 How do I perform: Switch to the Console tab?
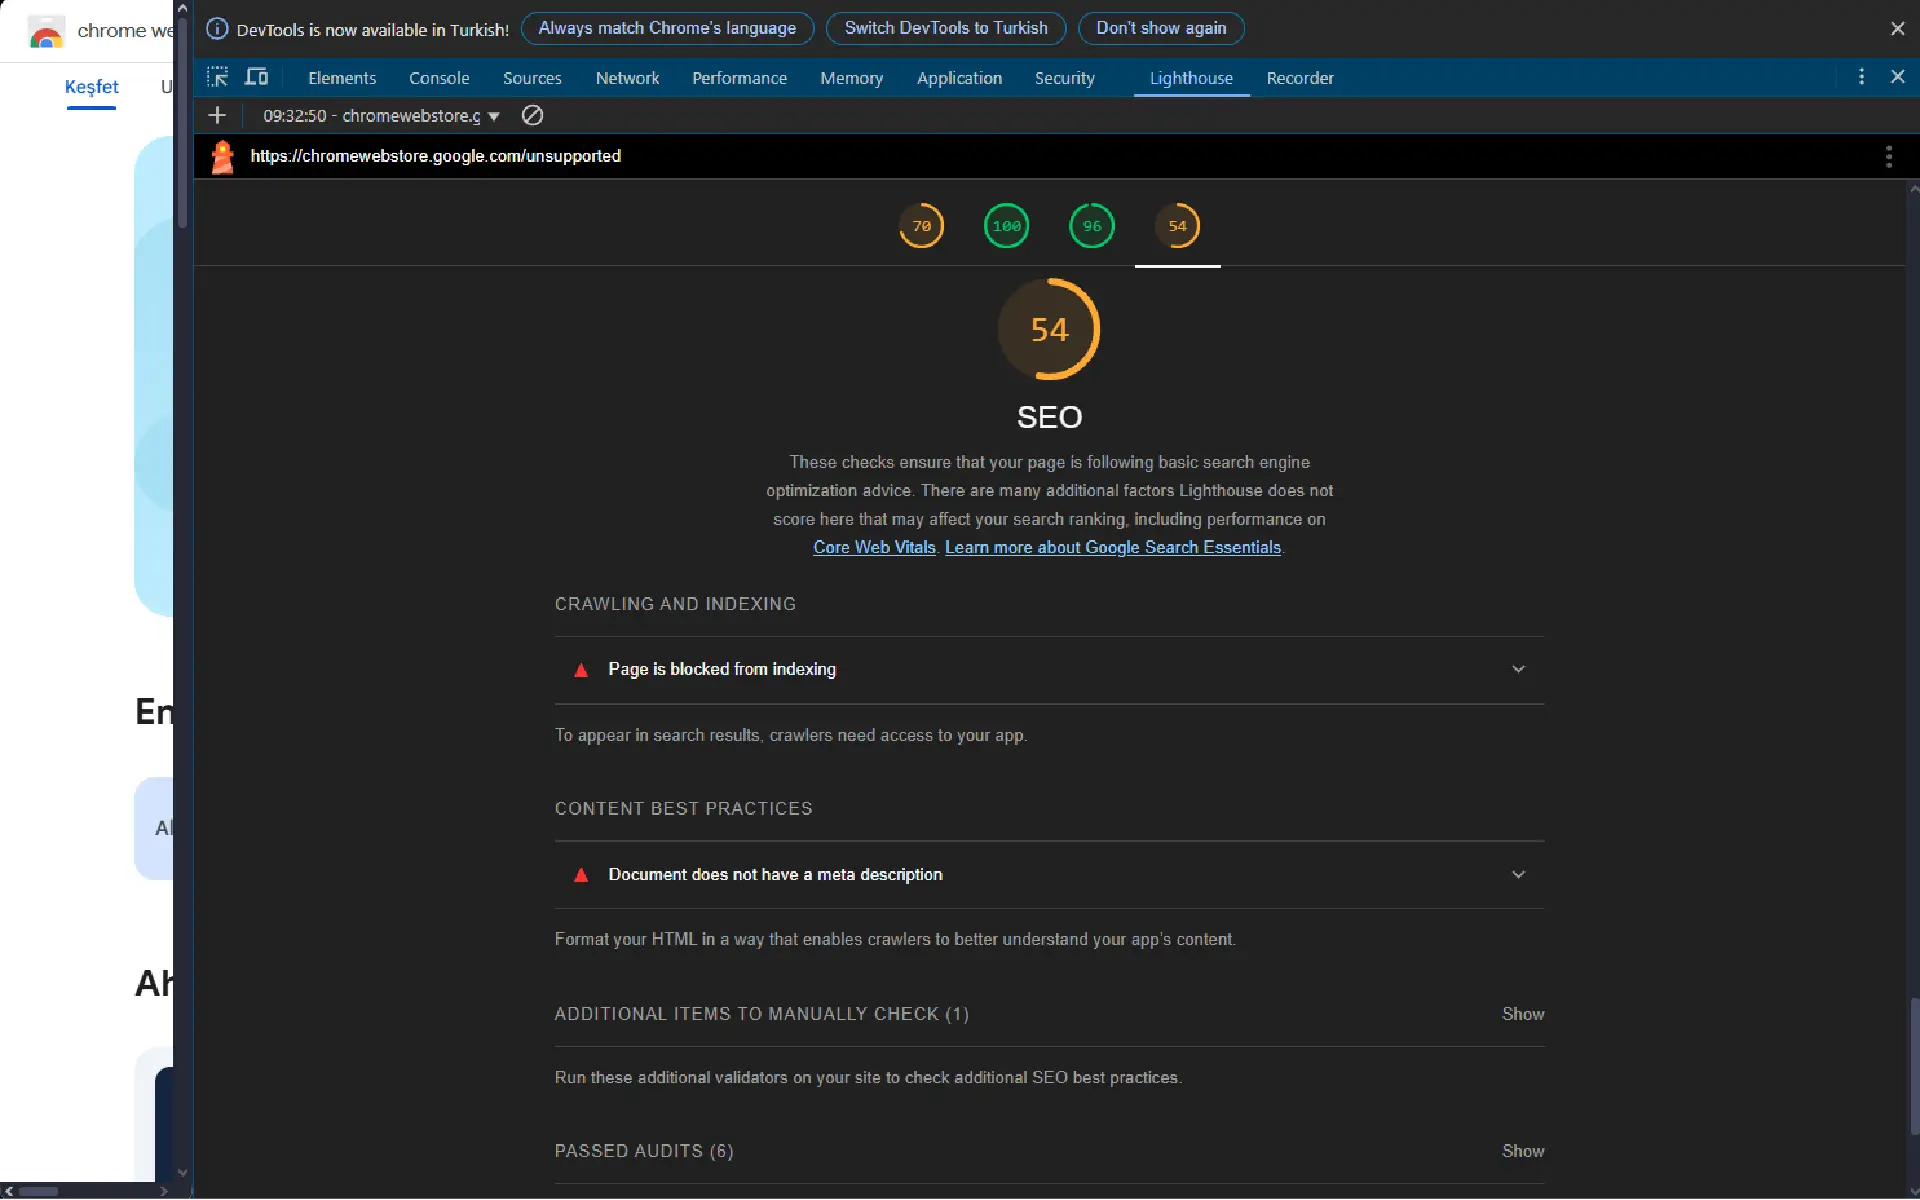click(439, 78)
